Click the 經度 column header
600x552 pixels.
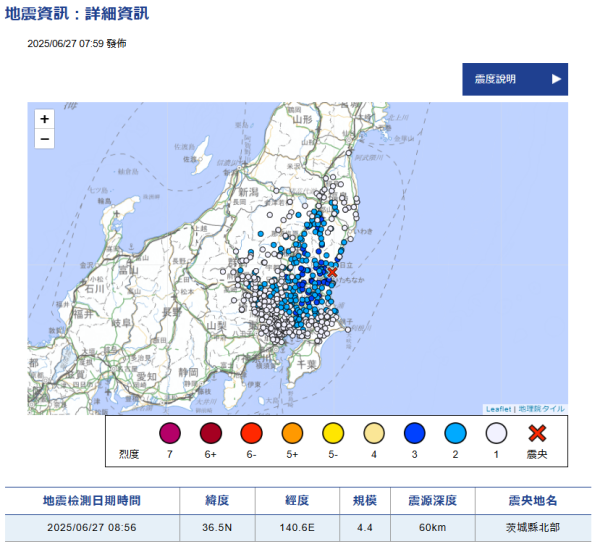pos(297,500)
